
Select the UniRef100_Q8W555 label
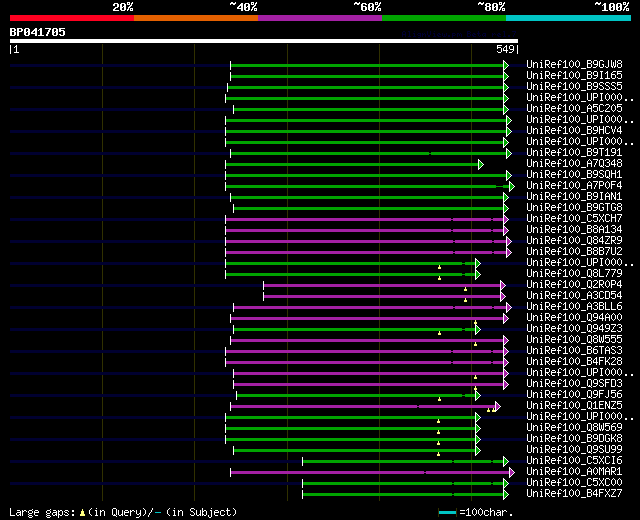click(574, 339)
